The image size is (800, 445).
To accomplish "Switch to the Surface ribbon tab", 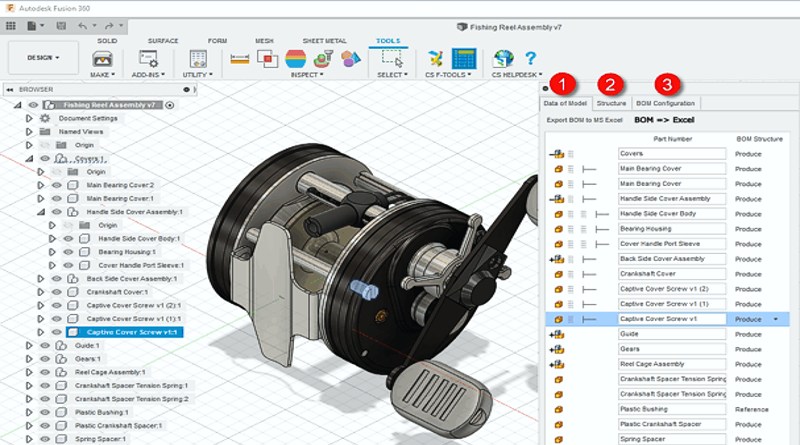I will (163, 41).
